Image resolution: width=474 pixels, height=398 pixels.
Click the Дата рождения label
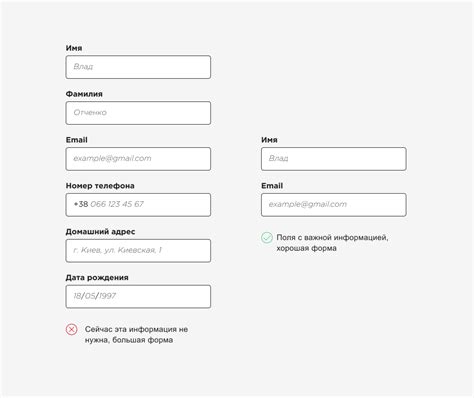click(x=97, y=278)
